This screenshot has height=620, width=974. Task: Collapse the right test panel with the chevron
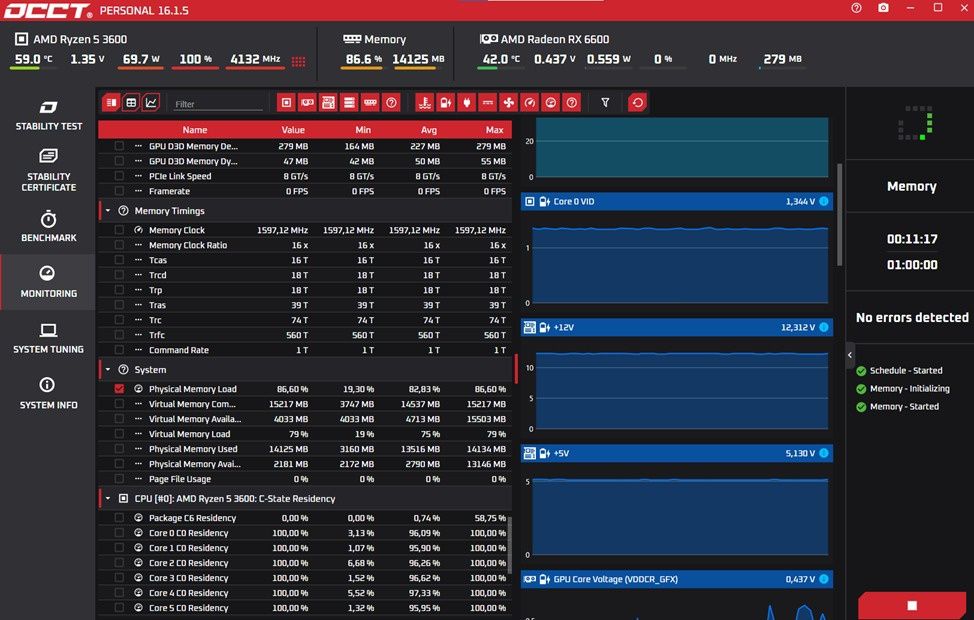coord(850,355)
